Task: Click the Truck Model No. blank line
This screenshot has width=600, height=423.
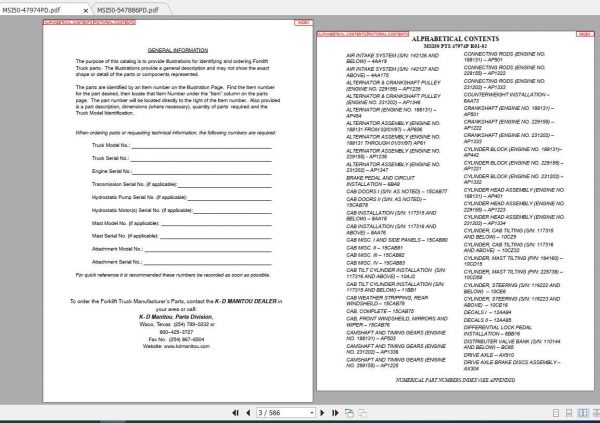Action: click(x=202, y=146)
